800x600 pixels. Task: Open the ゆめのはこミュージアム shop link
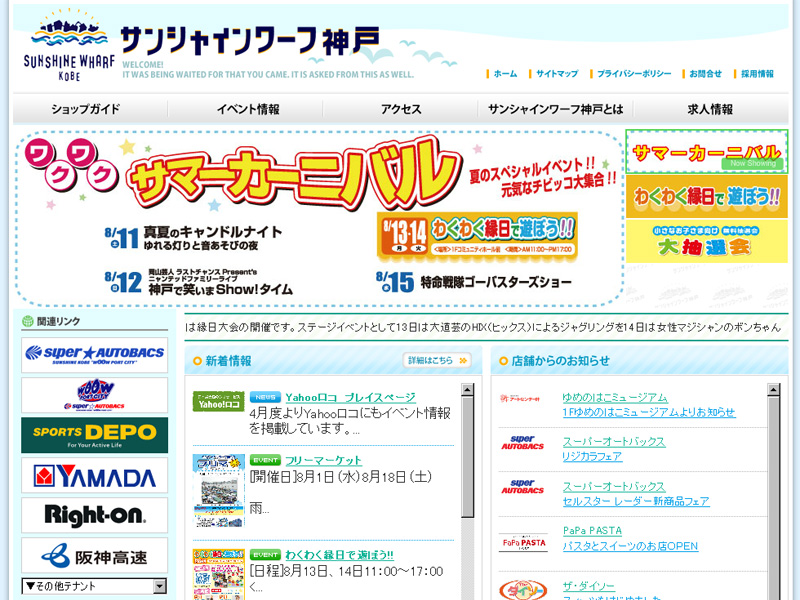pos(615,397)
